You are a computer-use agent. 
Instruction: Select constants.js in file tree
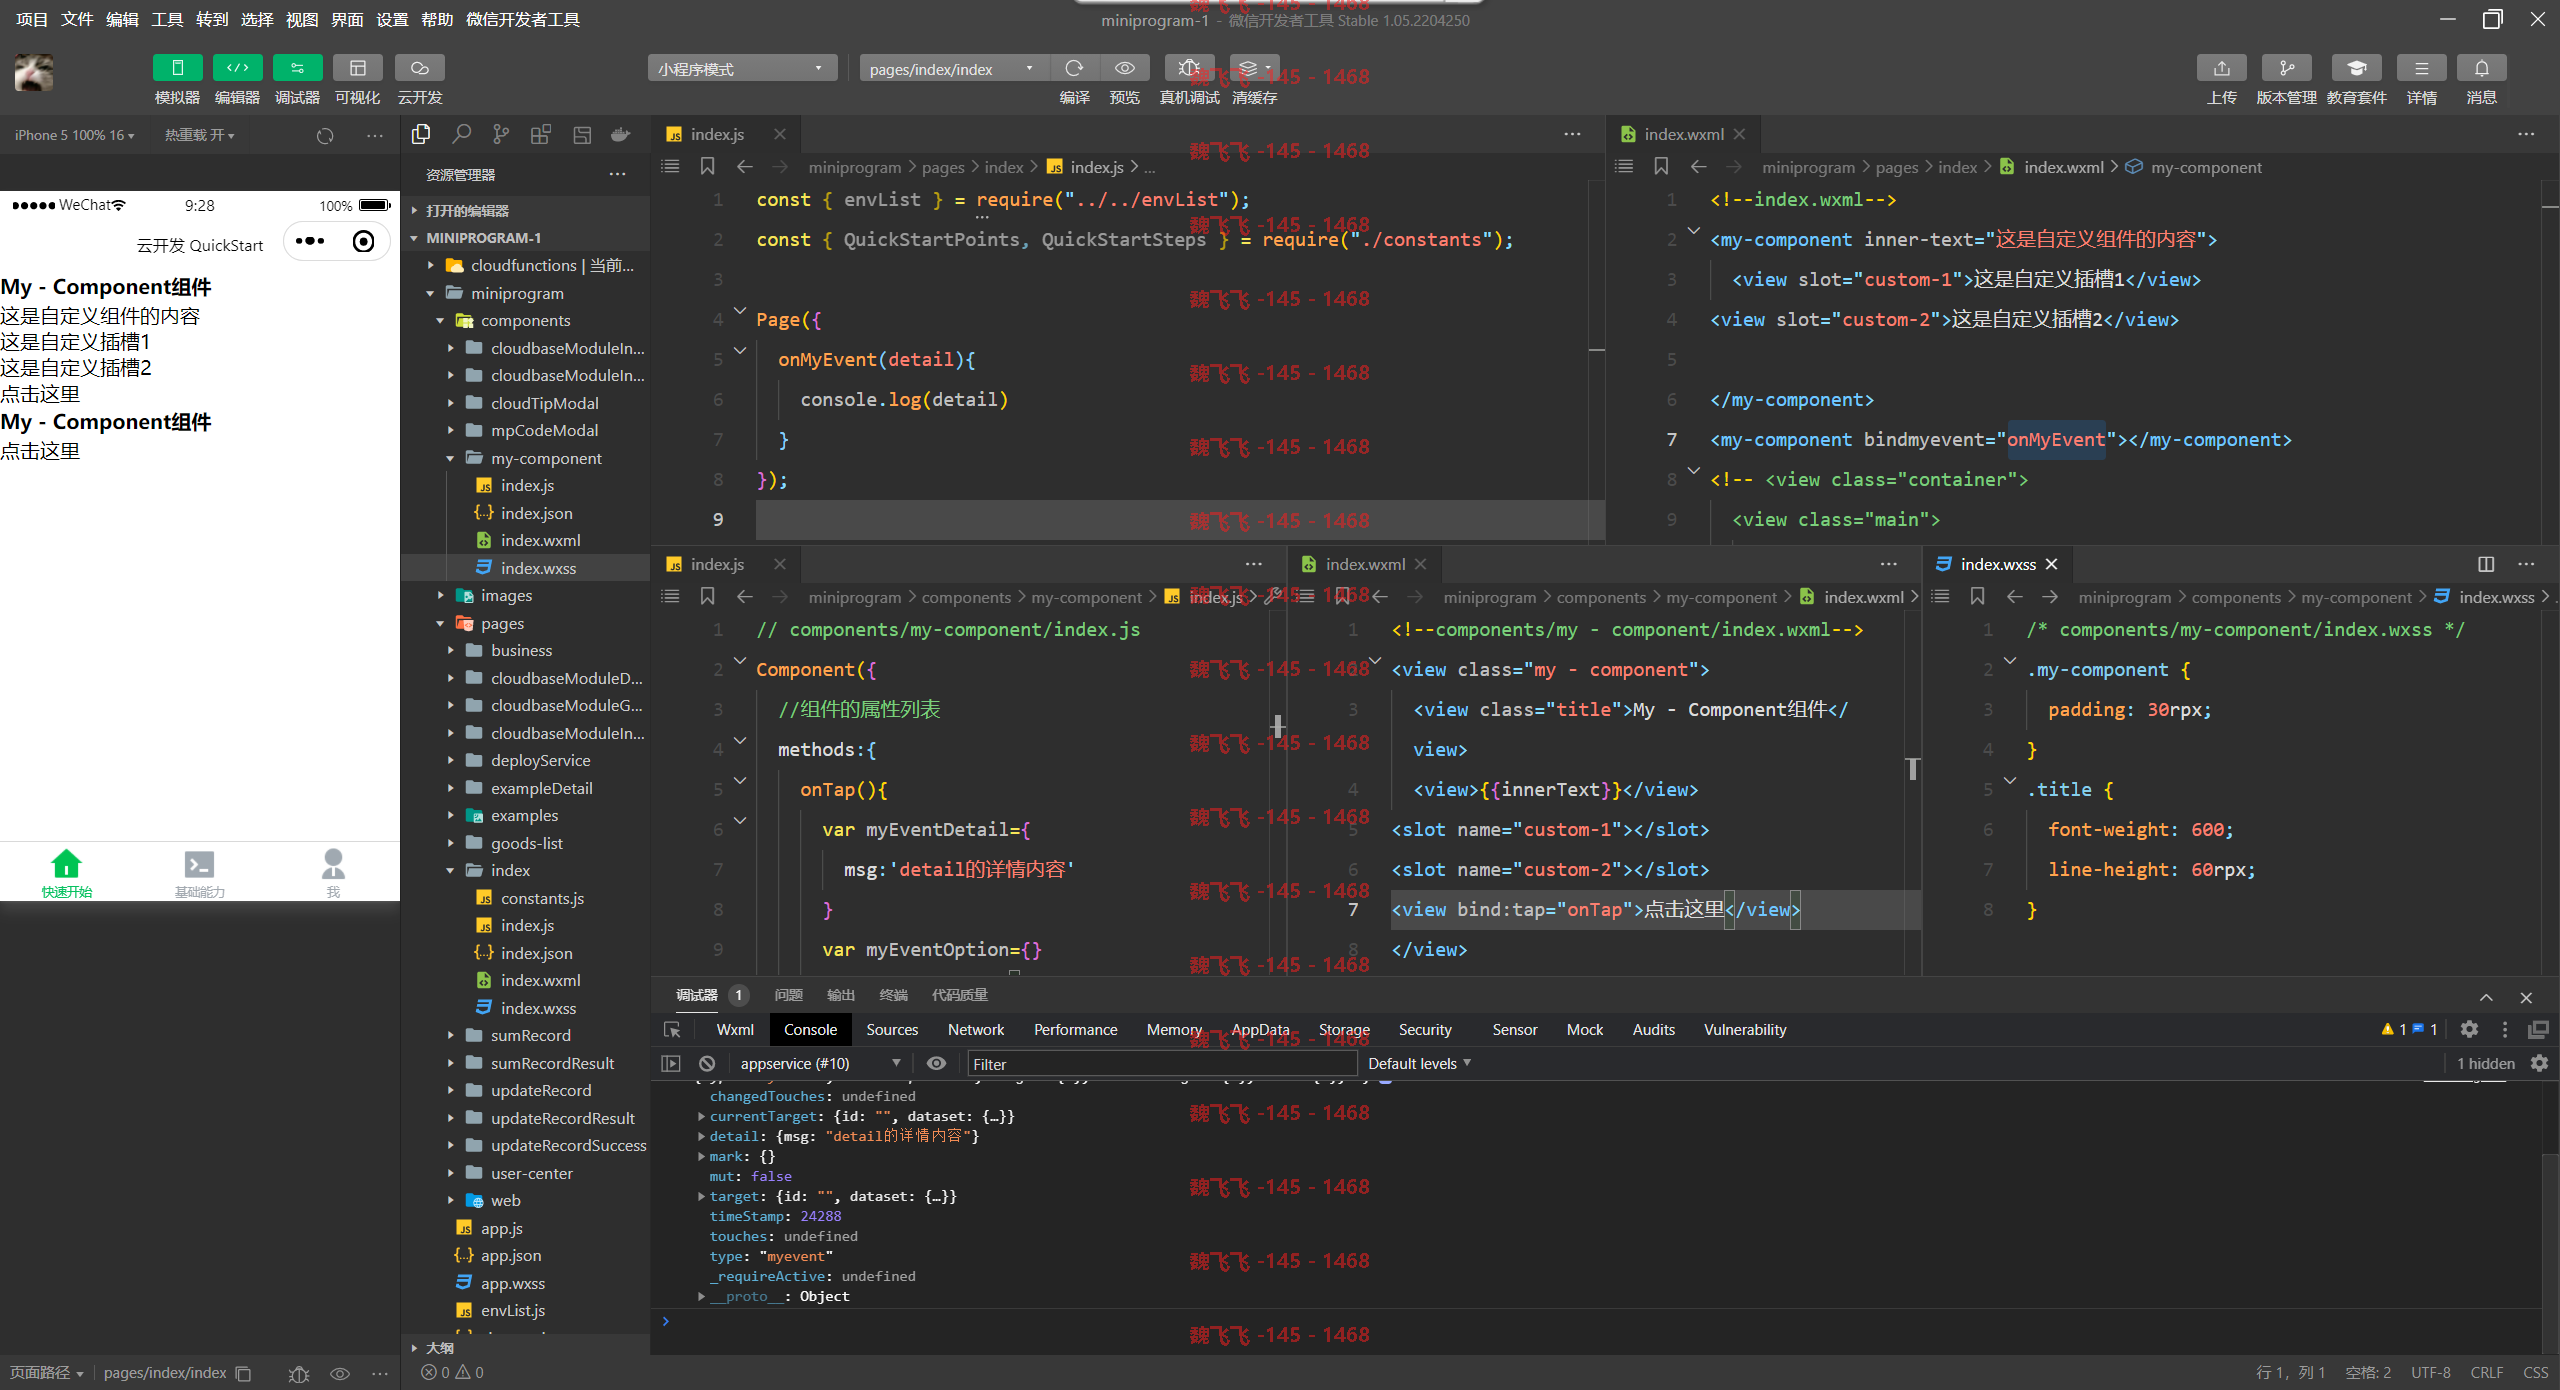click(x=542, y=898)
